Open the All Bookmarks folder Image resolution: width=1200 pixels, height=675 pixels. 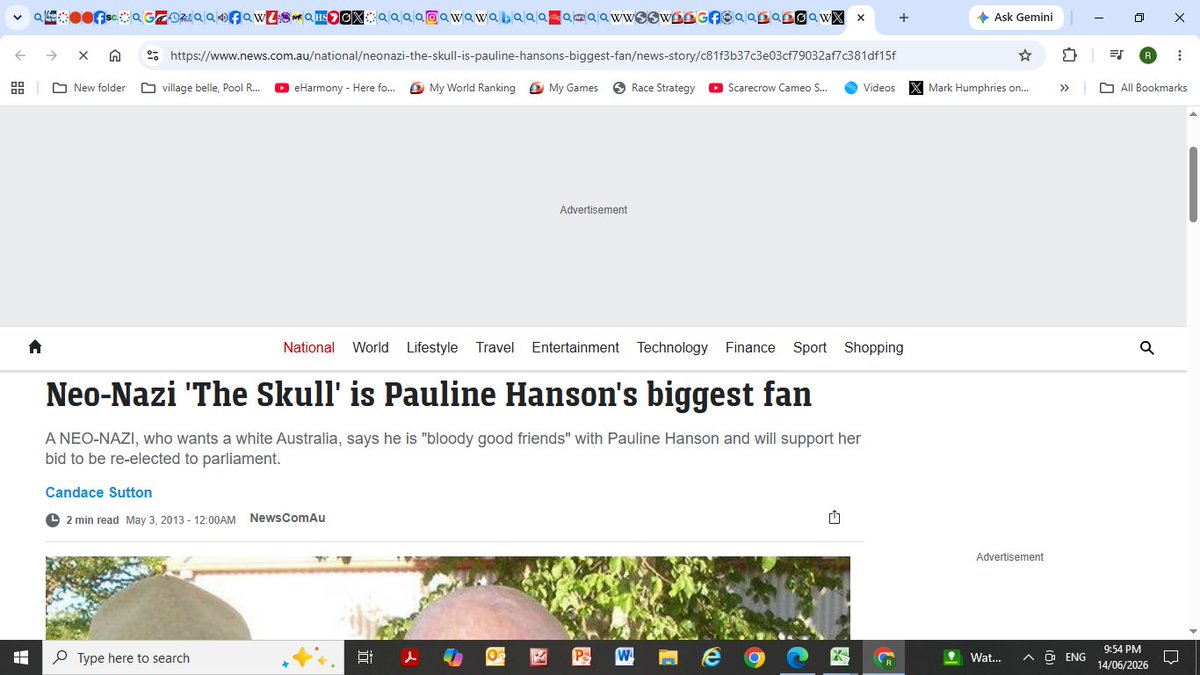[1143, 88]
